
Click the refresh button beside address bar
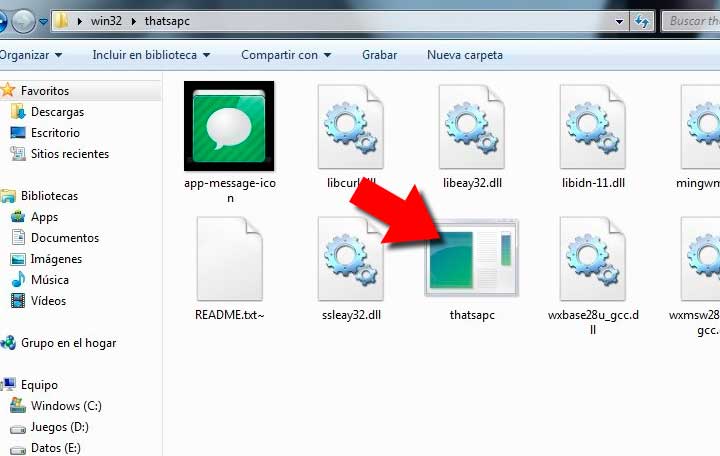pos(642,20)
